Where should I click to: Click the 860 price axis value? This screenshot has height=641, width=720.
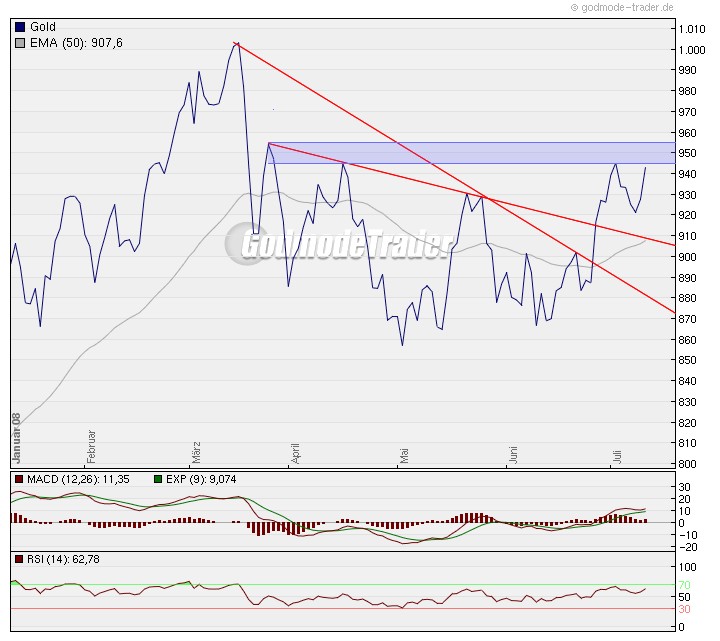tap(687, 340)
